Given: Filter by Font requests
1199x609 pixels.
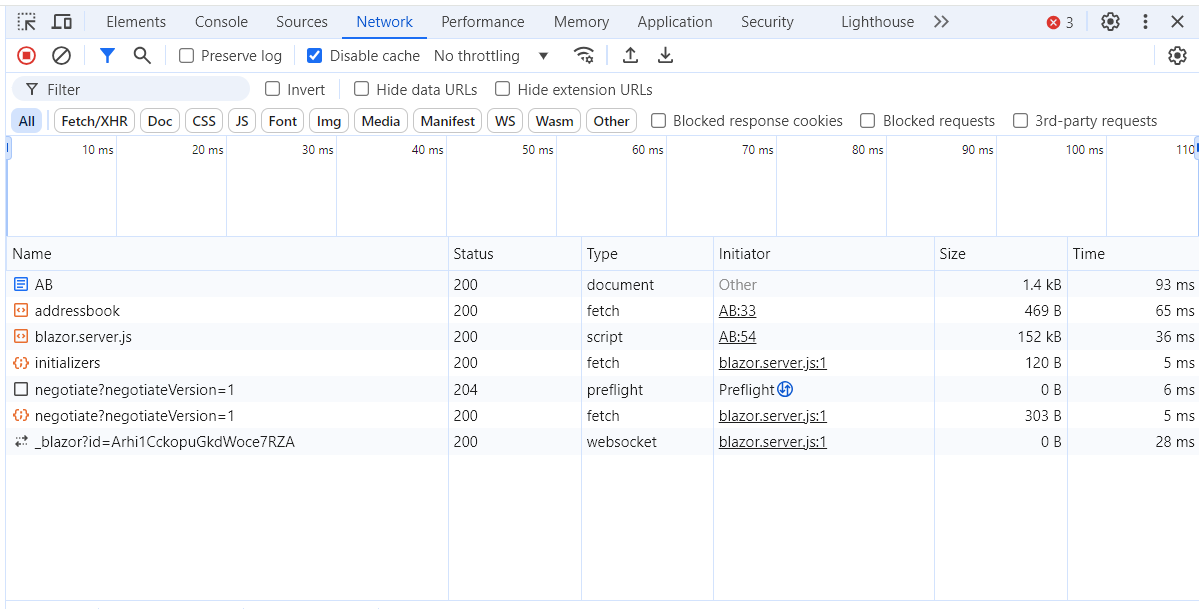Looking at the screenshot, I should [x=282, y=121].
